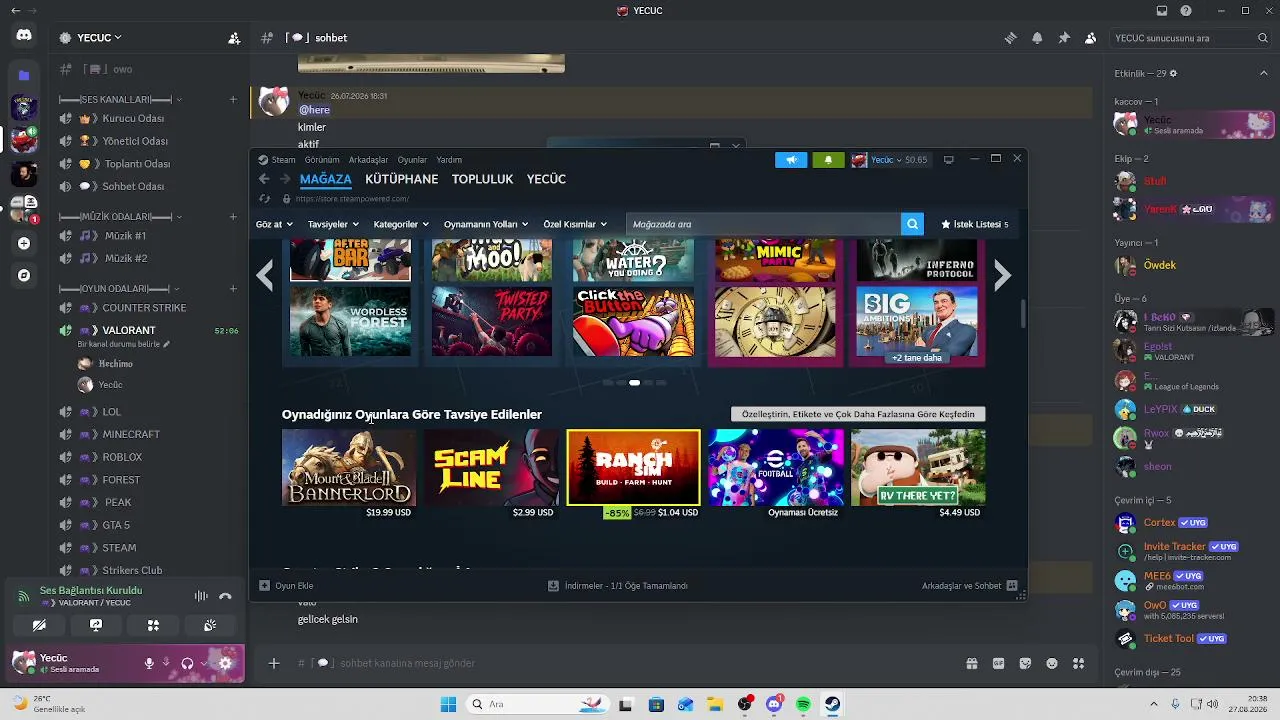Collapse the SES KANALLARI category

[x=120, y=100]
